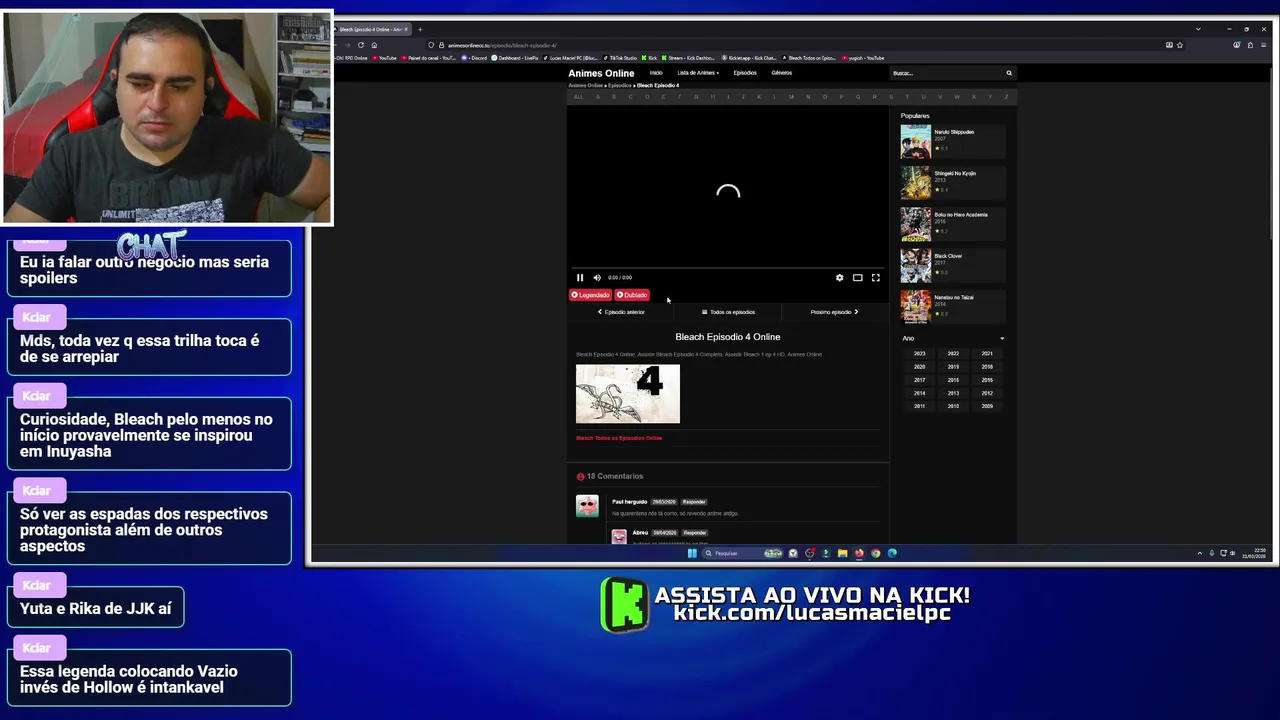
Task: Mute the video player volume
Action: (x=597, y=278)
